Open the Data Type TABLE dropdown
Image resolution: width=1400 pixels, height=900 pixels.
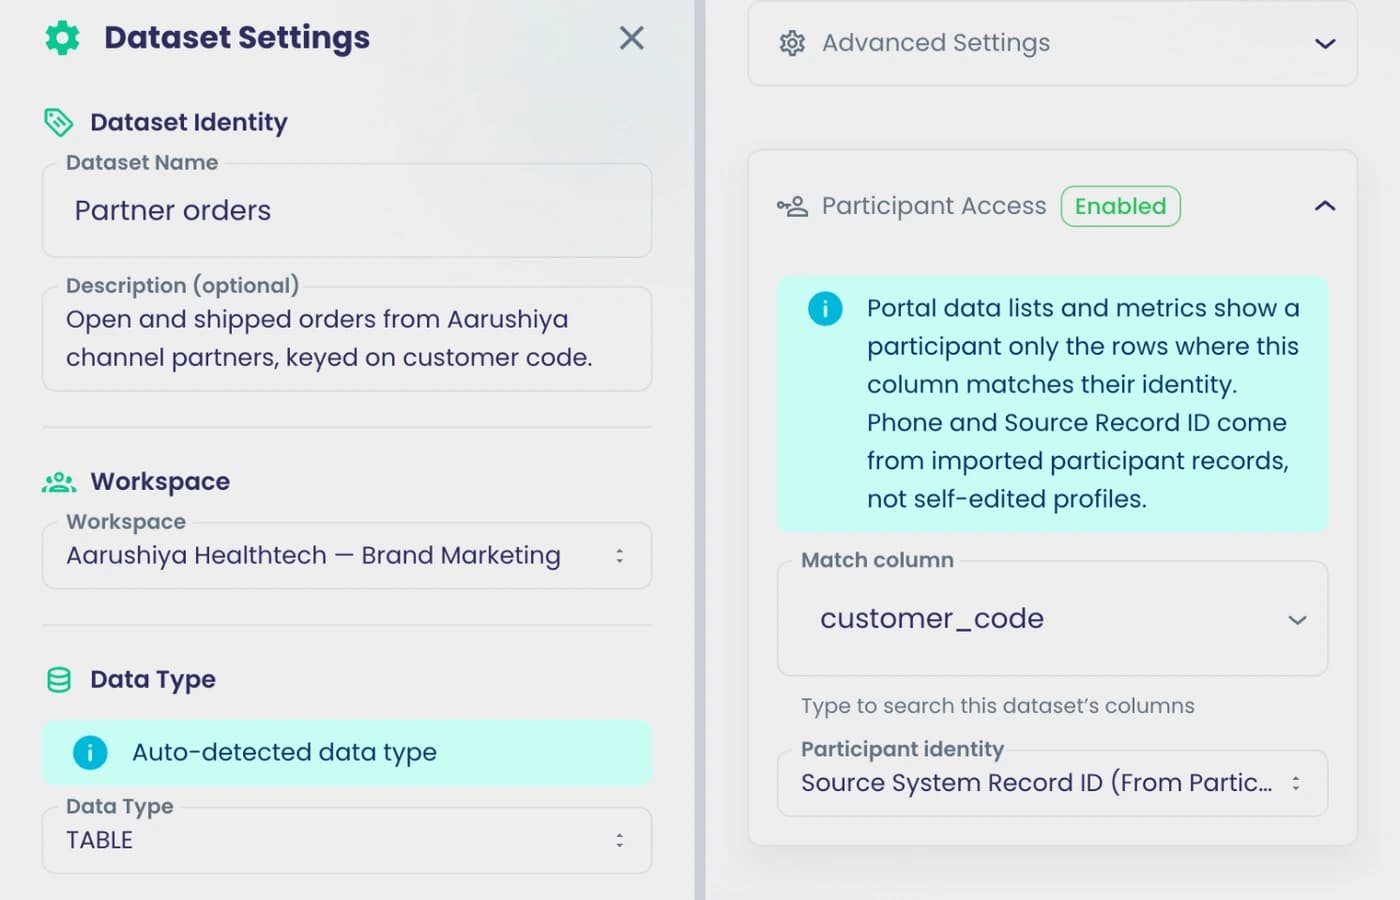point(347,841)
